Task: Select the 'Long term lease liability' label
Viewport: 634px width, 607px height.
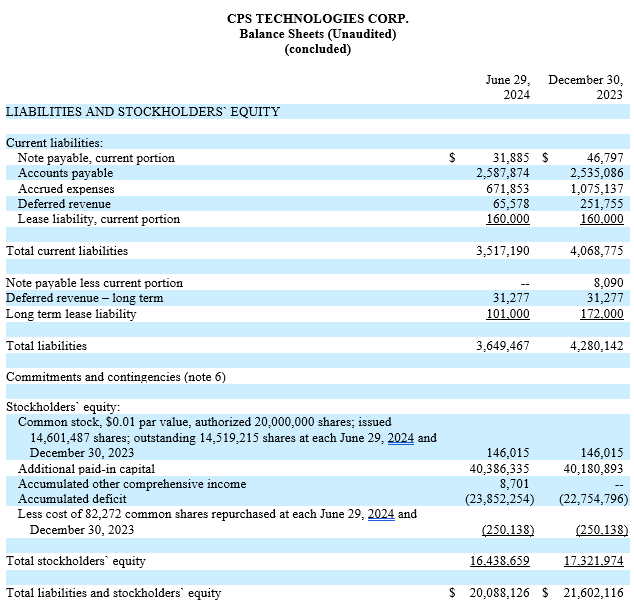Action: (x=71, y=314)
